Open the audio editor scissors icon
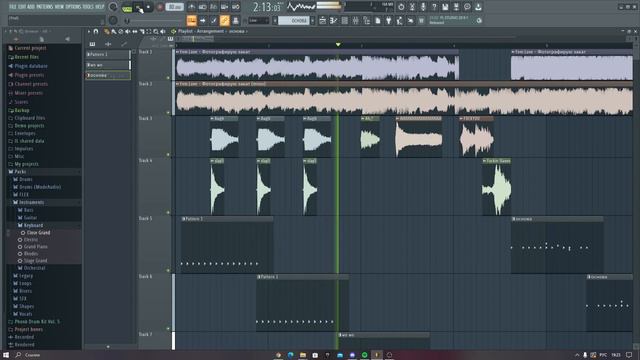Viewport: 640px width, 360px height. pos(412,7)
